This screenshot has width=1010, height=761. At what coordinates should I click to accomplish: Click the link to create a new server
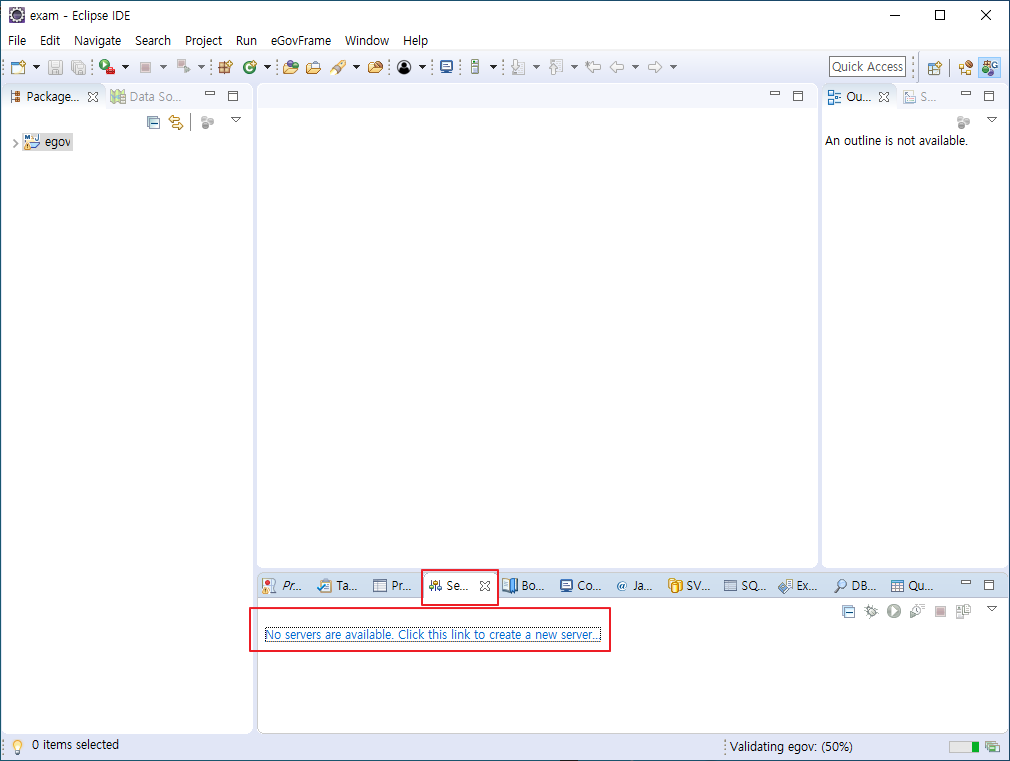433,635
